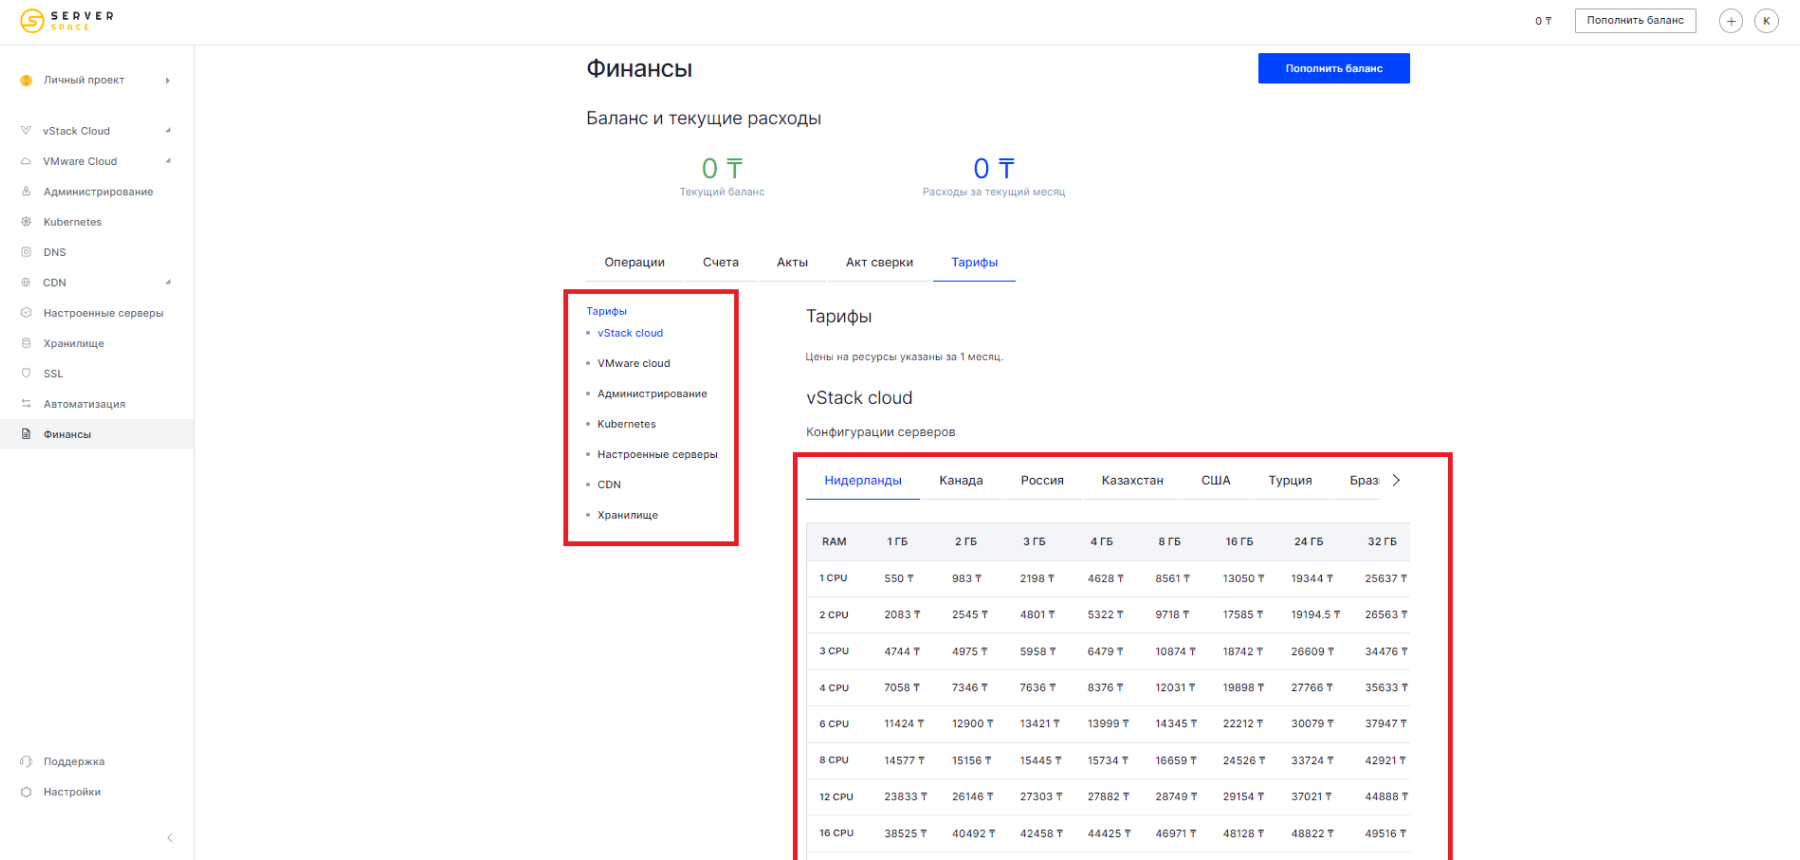Jump to the VMware cloud tariff section

[634, 363]
